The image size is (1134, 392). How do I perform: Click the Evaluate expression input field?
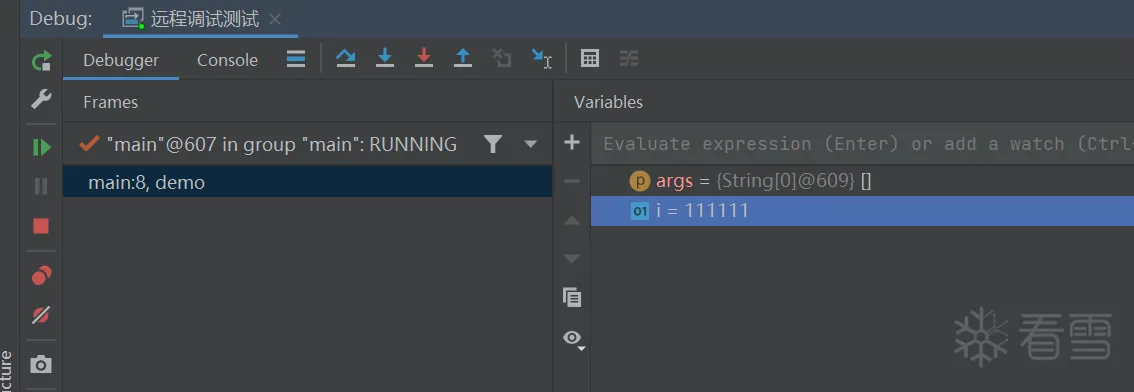862,143
